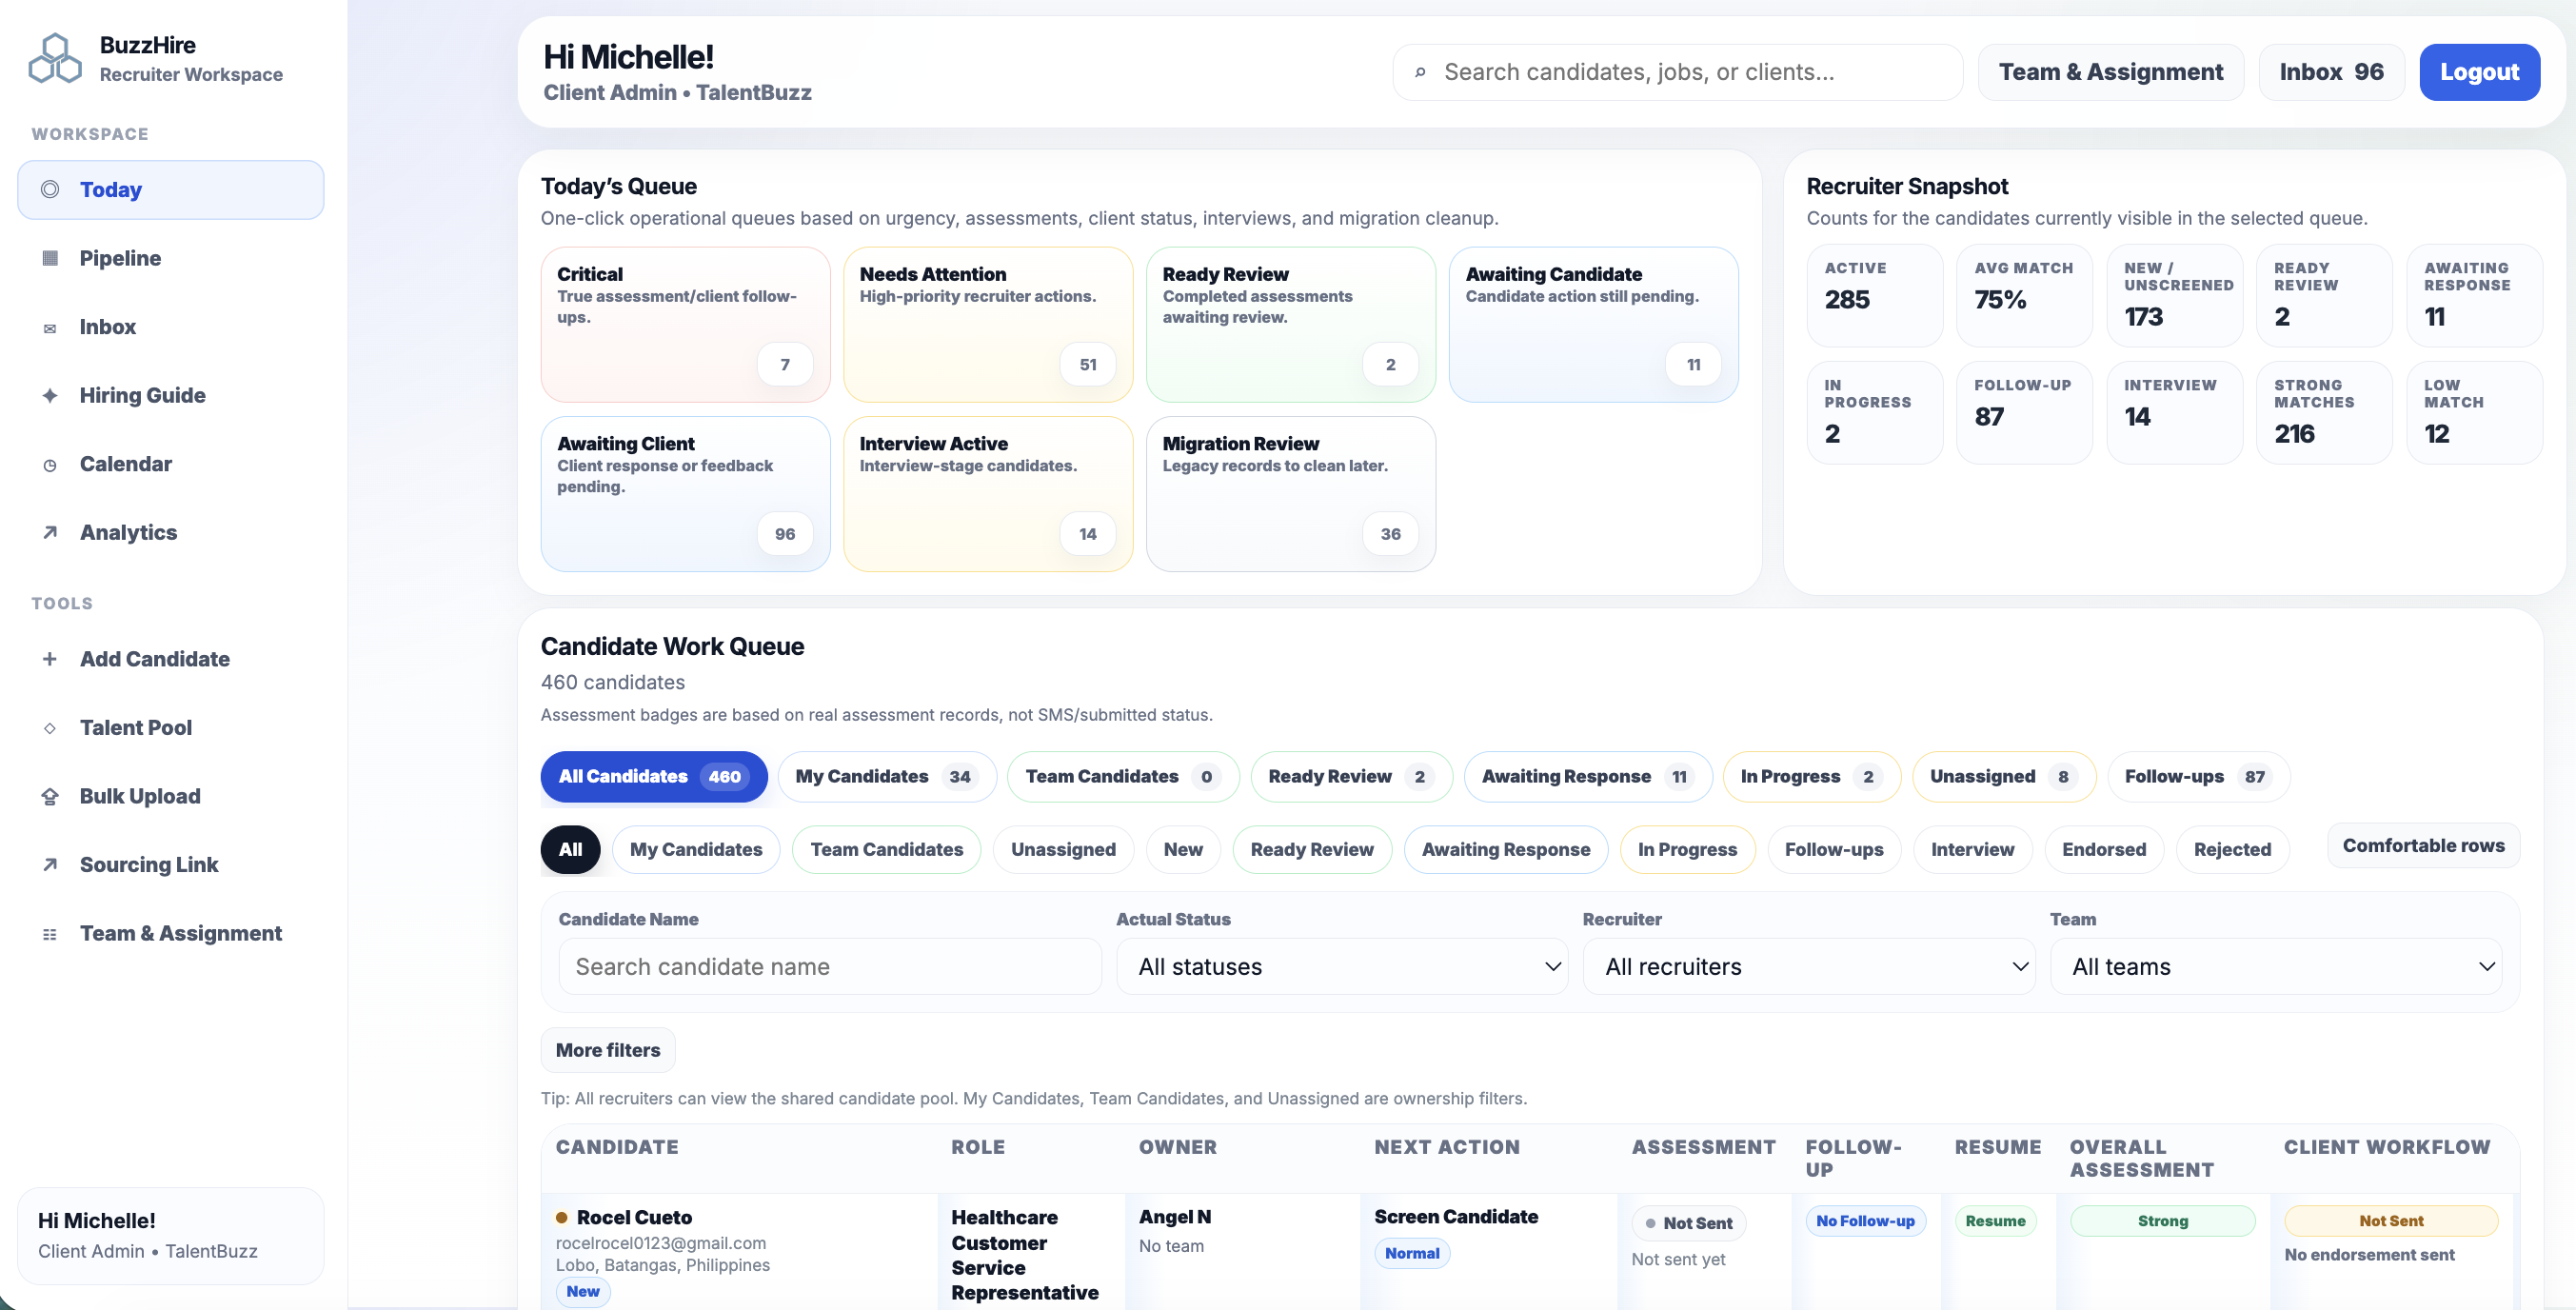The image size is (2576, 1310).
Task: Click the Calendar clock icon
Action: point(50,465)
